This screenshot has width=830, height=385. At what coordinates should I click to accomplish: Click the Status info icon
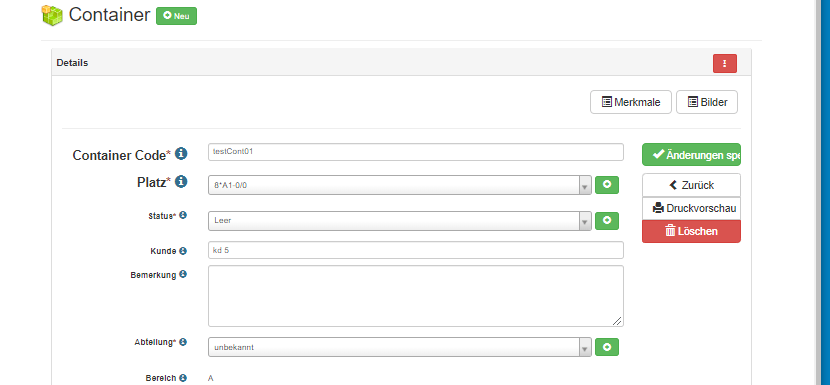coord(183,216)
